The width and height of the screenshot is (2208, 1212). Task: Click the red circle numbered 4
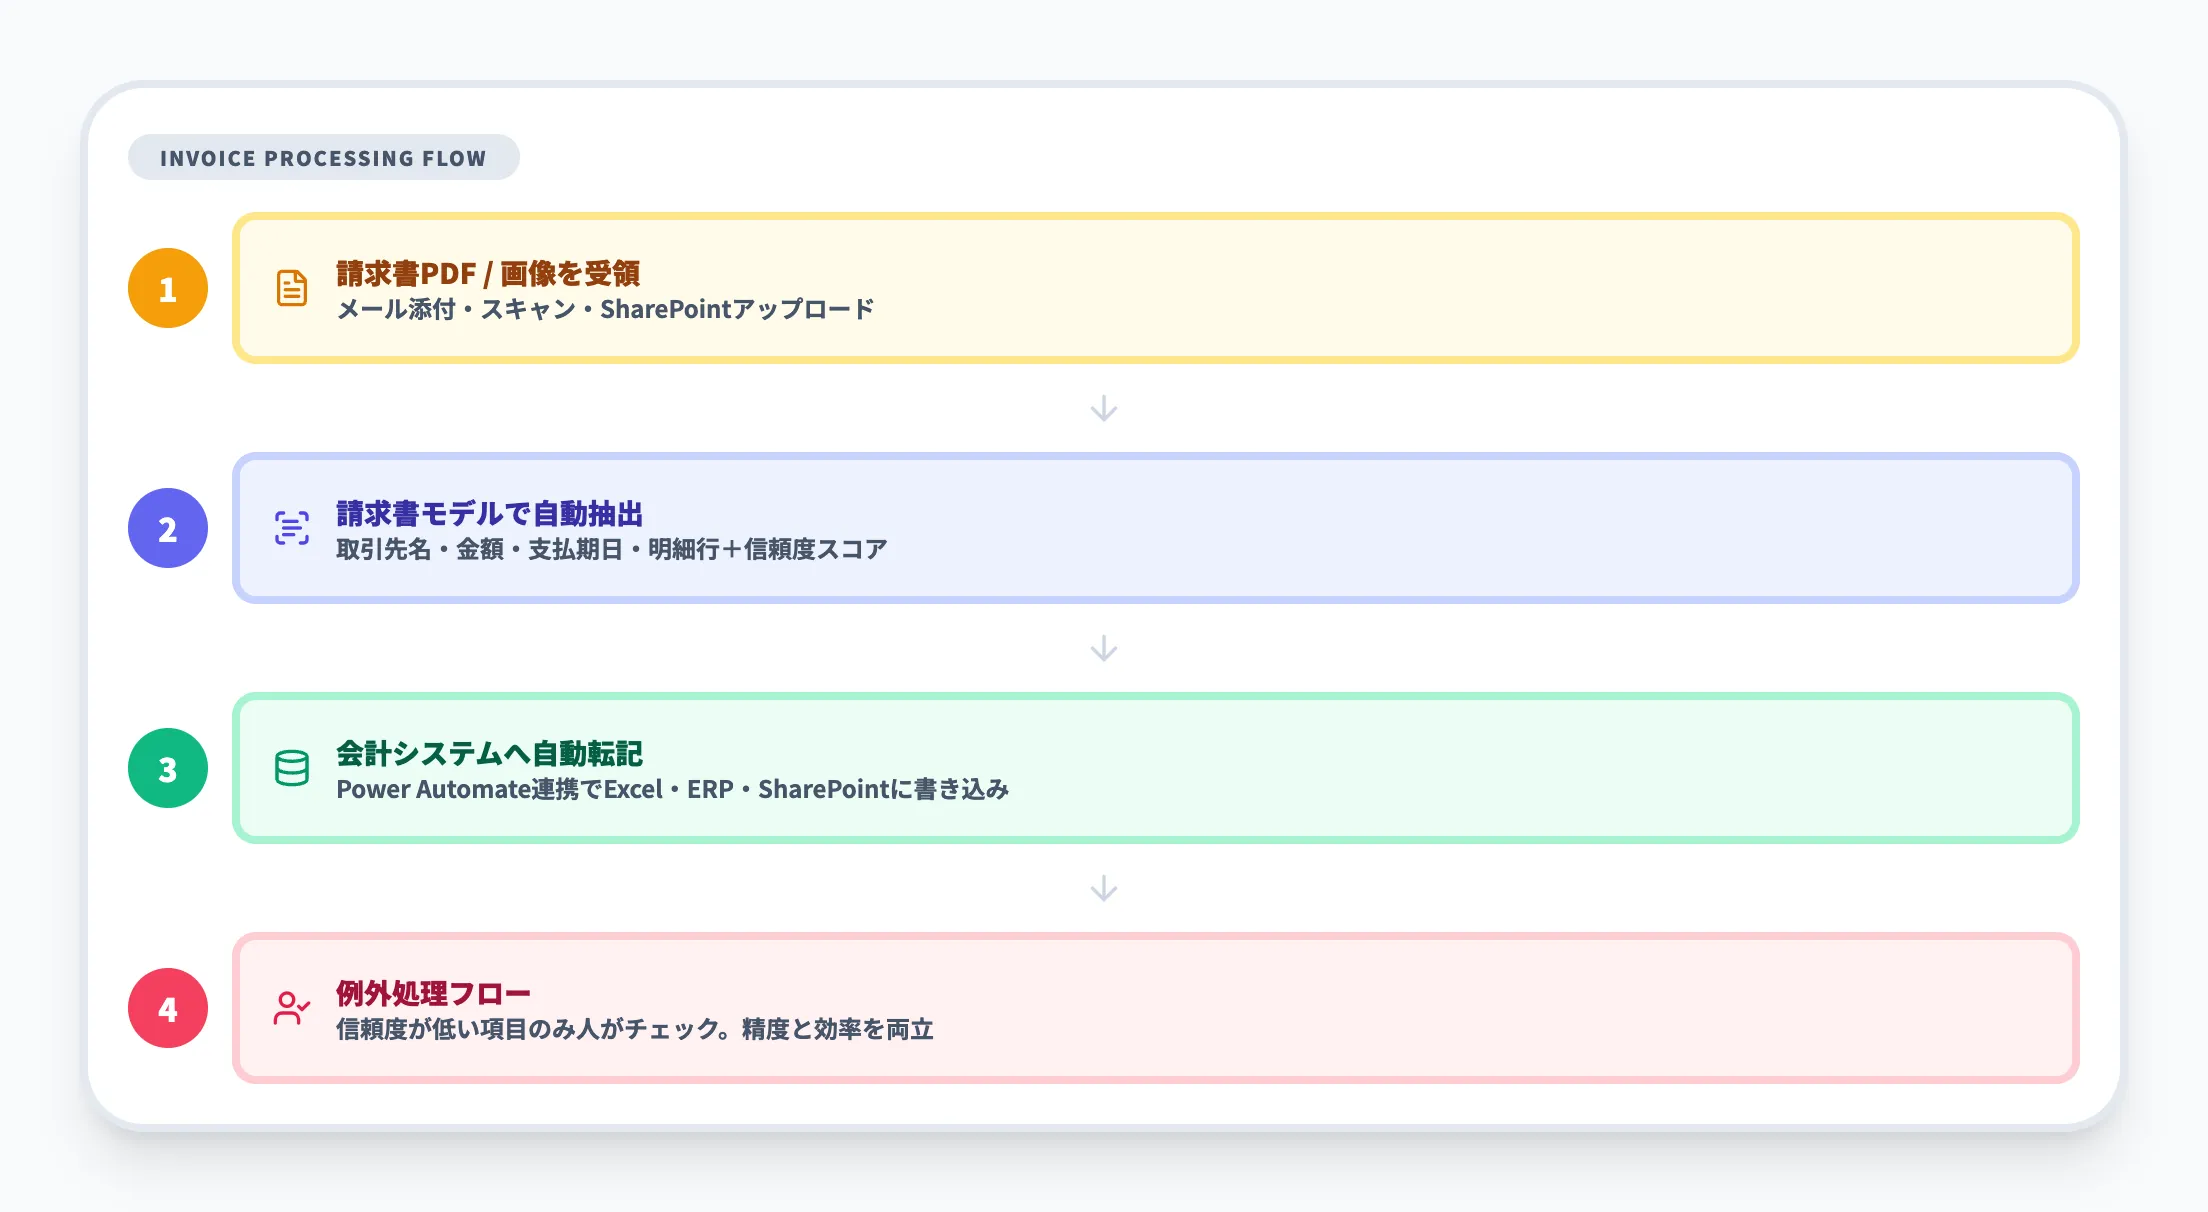[167, 1008]
